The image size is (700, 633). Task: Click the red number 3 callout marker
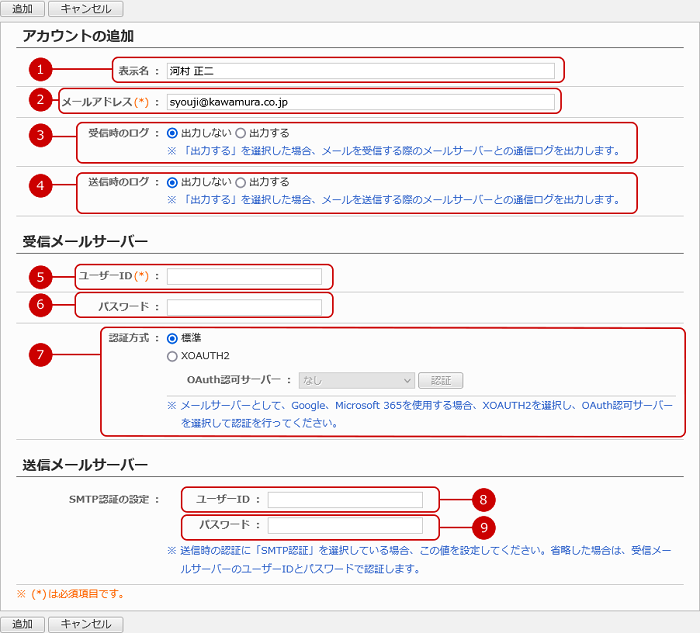click(40, 137)
